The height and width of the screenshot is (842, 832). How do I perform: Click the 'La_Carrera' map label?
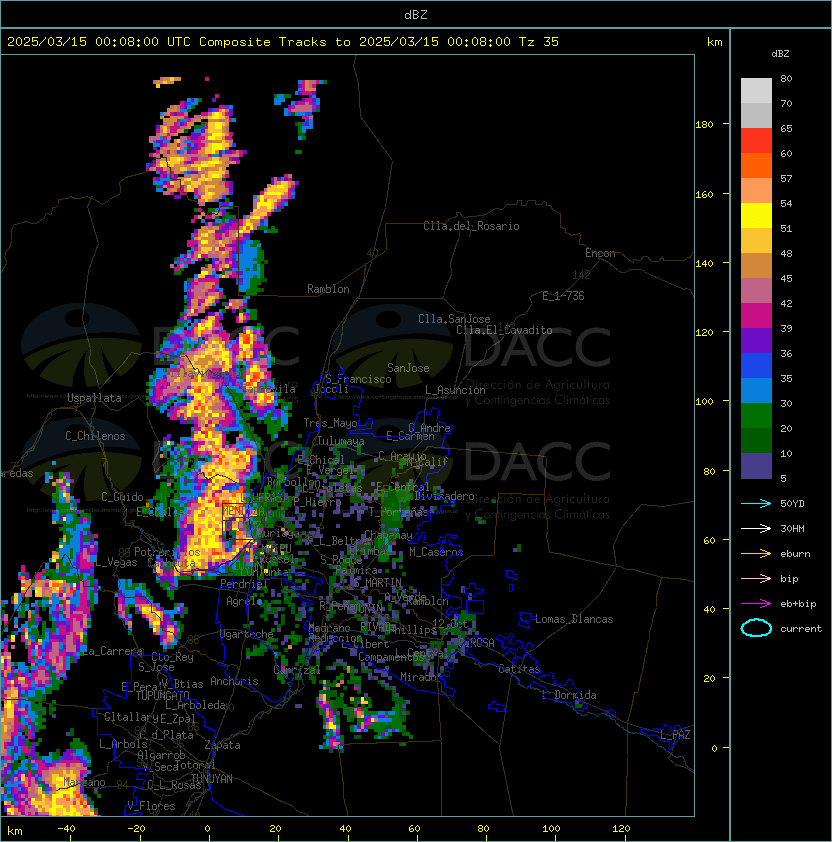tap(112, 651)
